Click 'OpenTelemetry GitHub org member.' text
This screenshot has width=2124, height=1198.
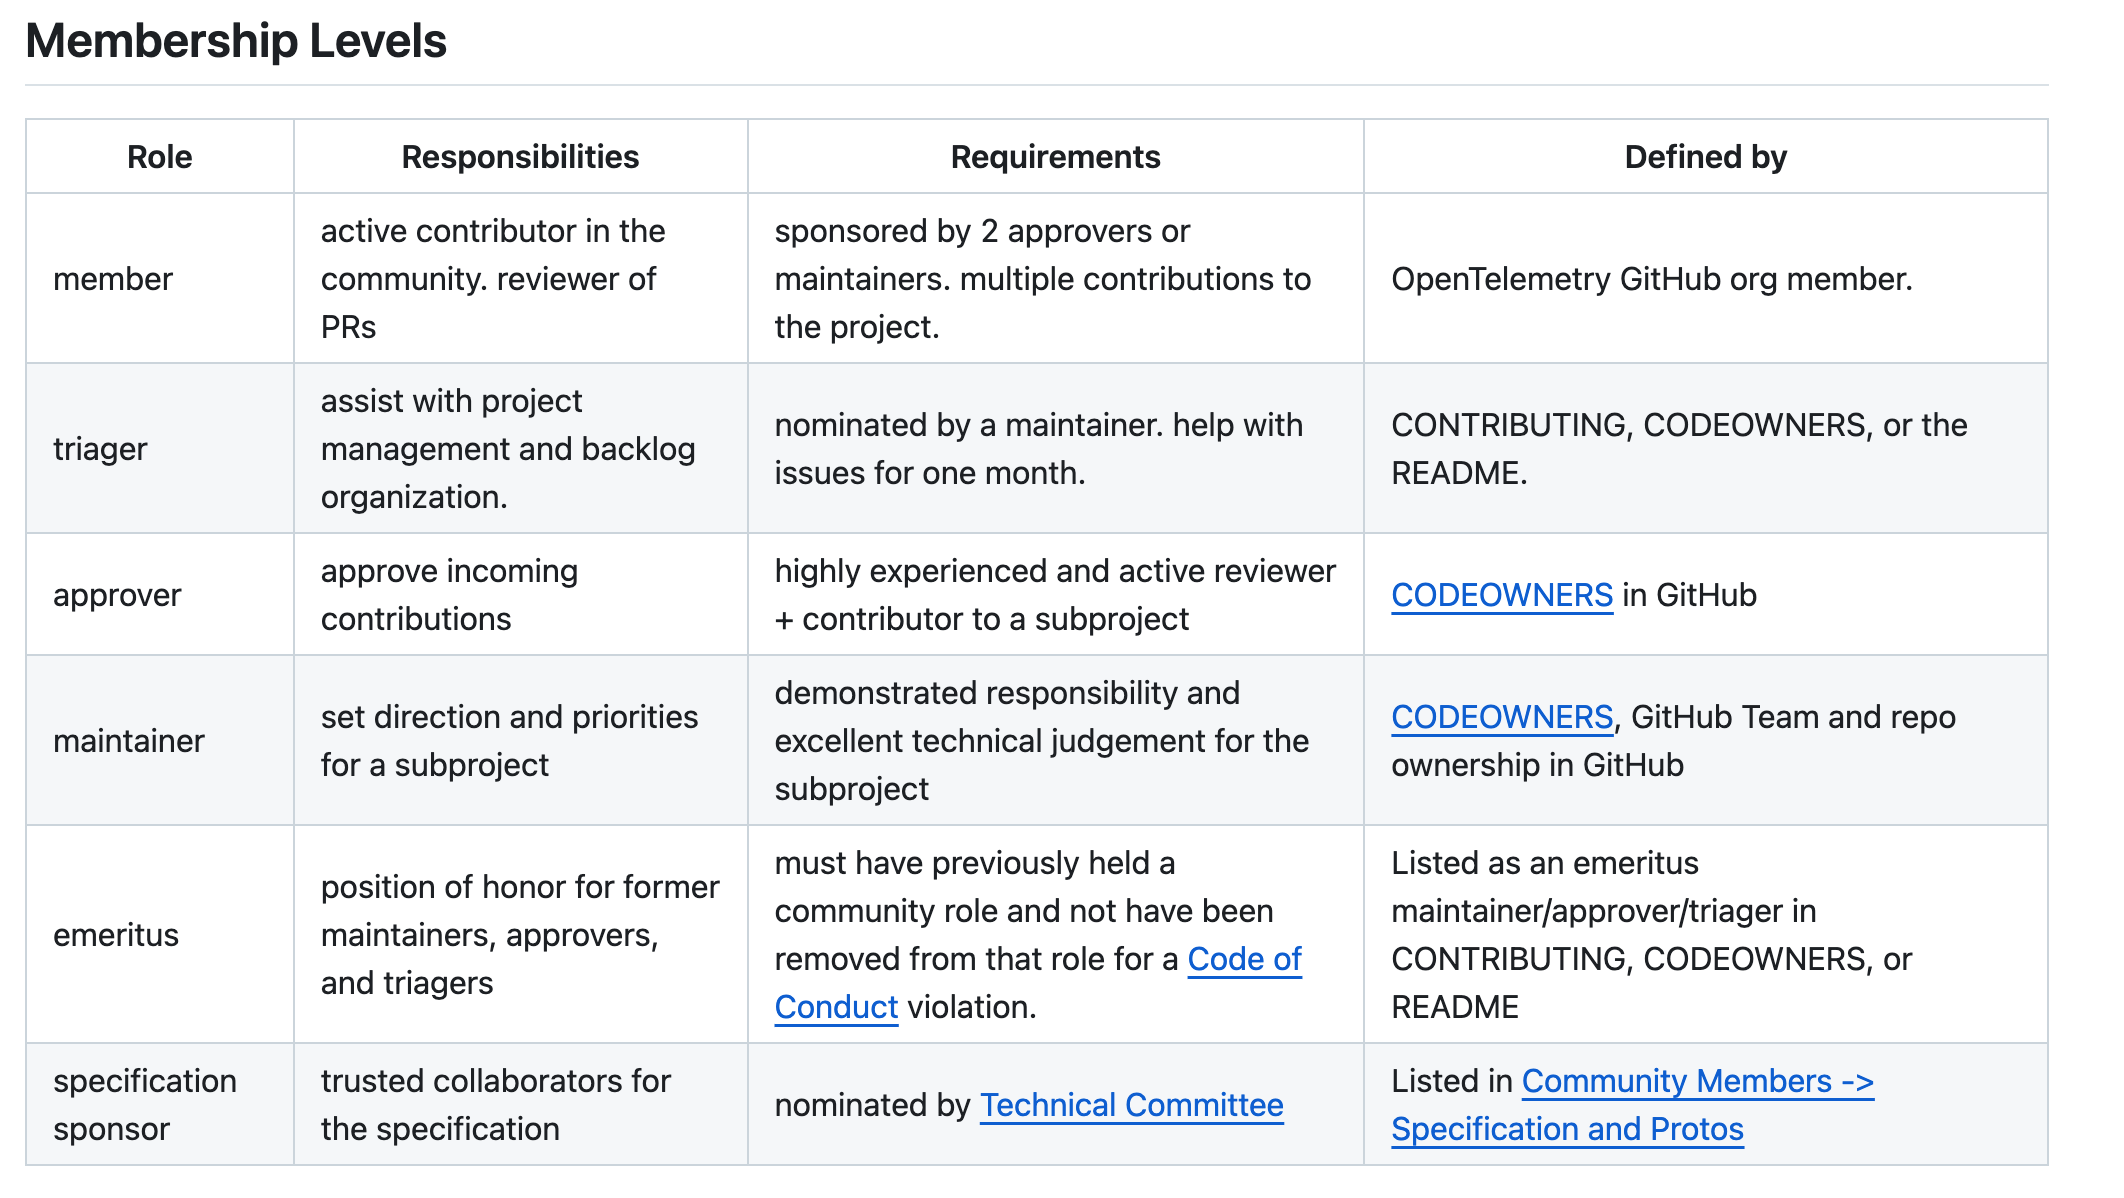coord(1651,279)
